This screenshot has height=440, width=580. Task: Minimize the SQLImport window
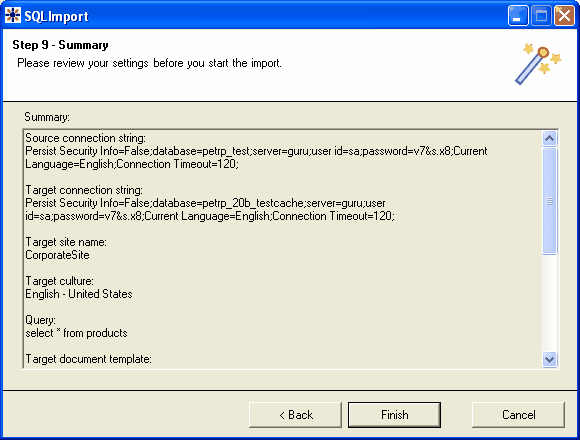tap(518, 16)
